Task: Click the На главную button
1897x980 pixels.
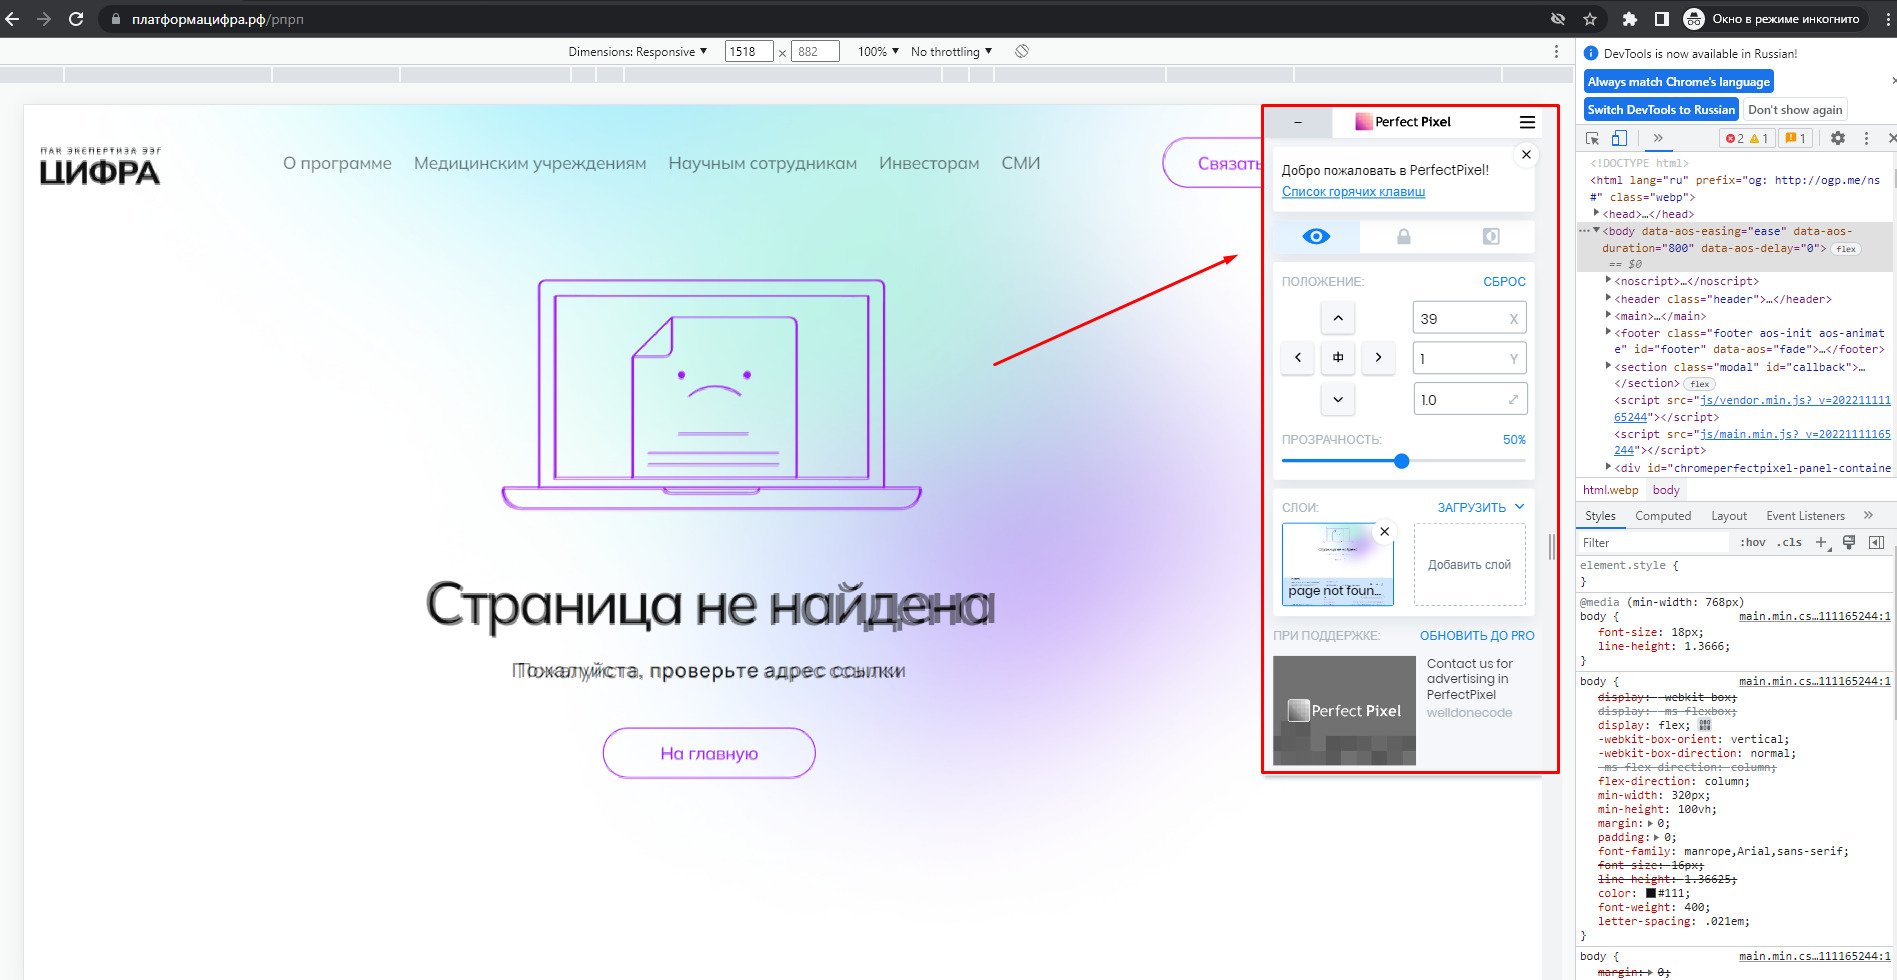Action: [709, 753]
